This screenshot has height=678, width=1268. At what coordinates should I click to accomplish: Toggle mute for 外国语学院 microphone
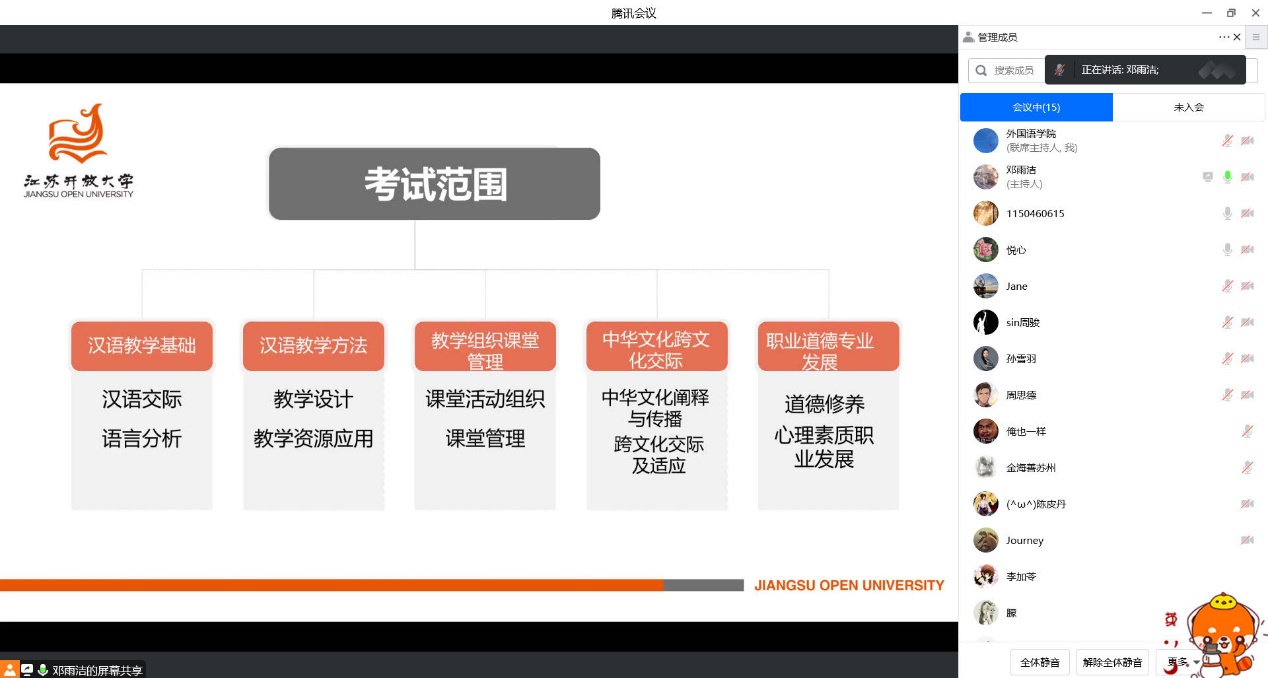click(x=1227, y=141)
